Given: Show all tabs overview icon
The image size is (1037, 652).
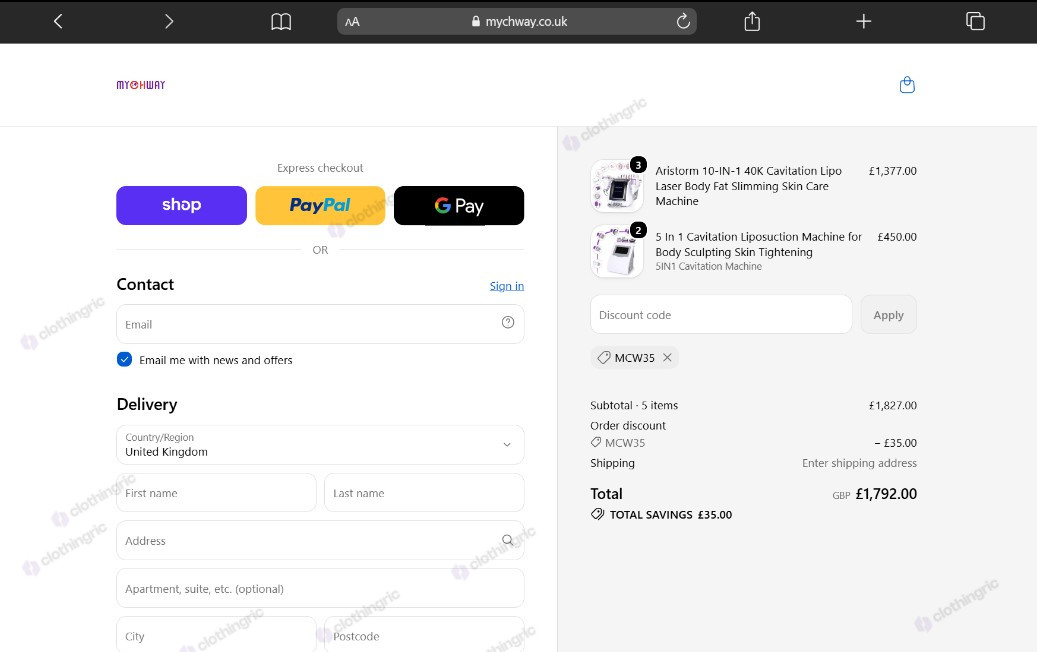Looking at the screenshot, I should (x=975, y=21).
